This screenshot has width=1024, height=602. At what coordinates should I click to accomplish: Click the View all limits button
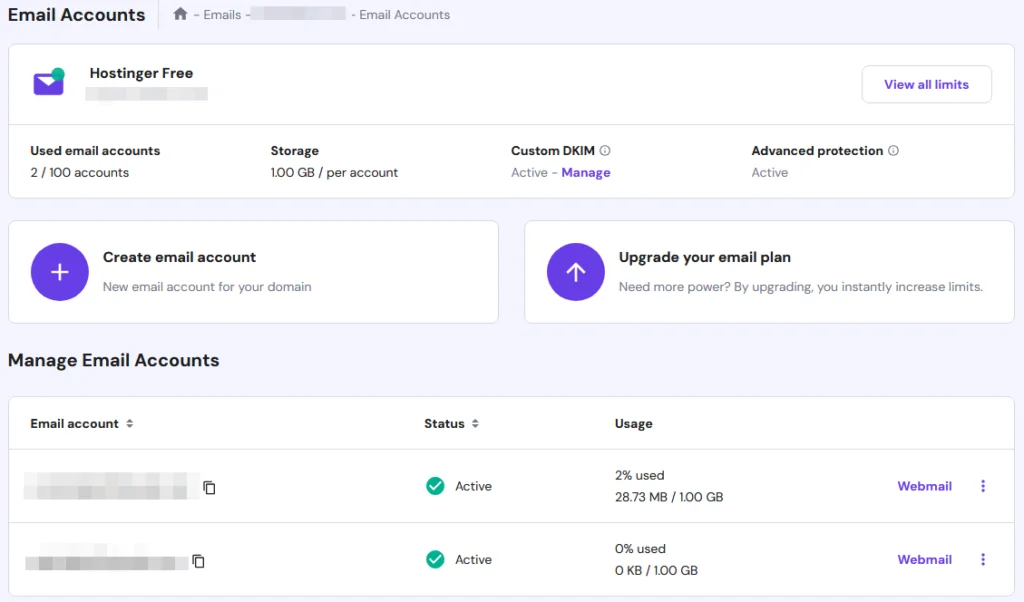click(926, 84)
